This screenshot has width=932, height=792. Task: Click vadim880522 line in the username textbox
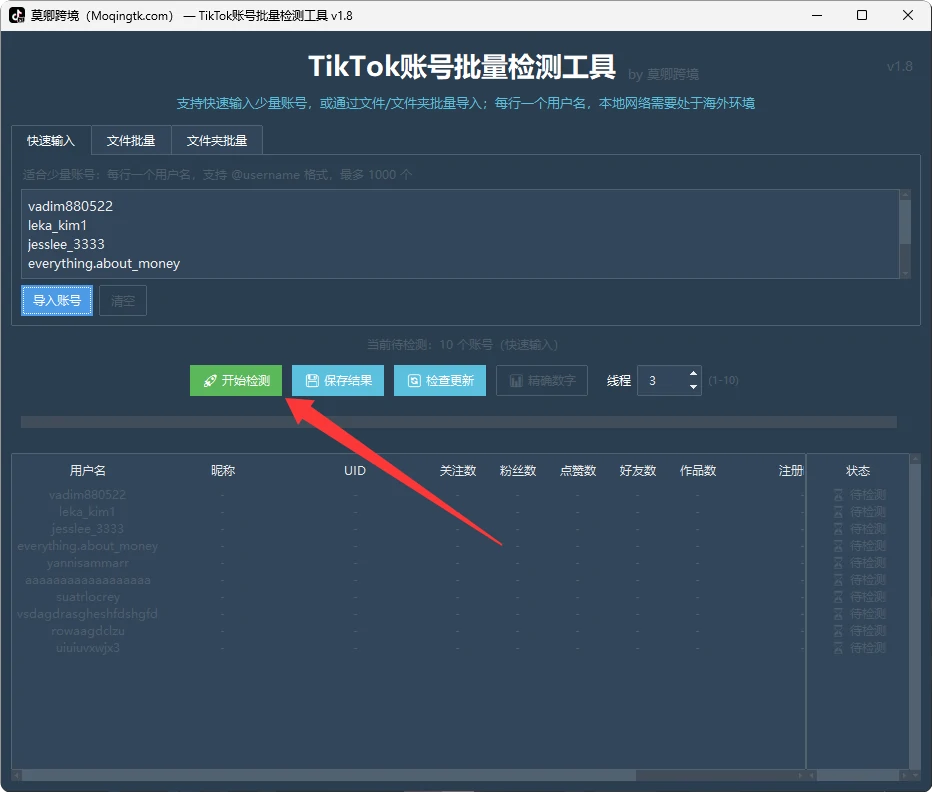(70, 206)
